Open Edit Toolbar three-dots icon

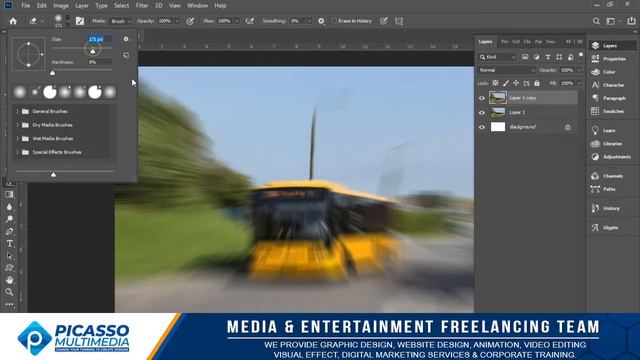[9, 304]
